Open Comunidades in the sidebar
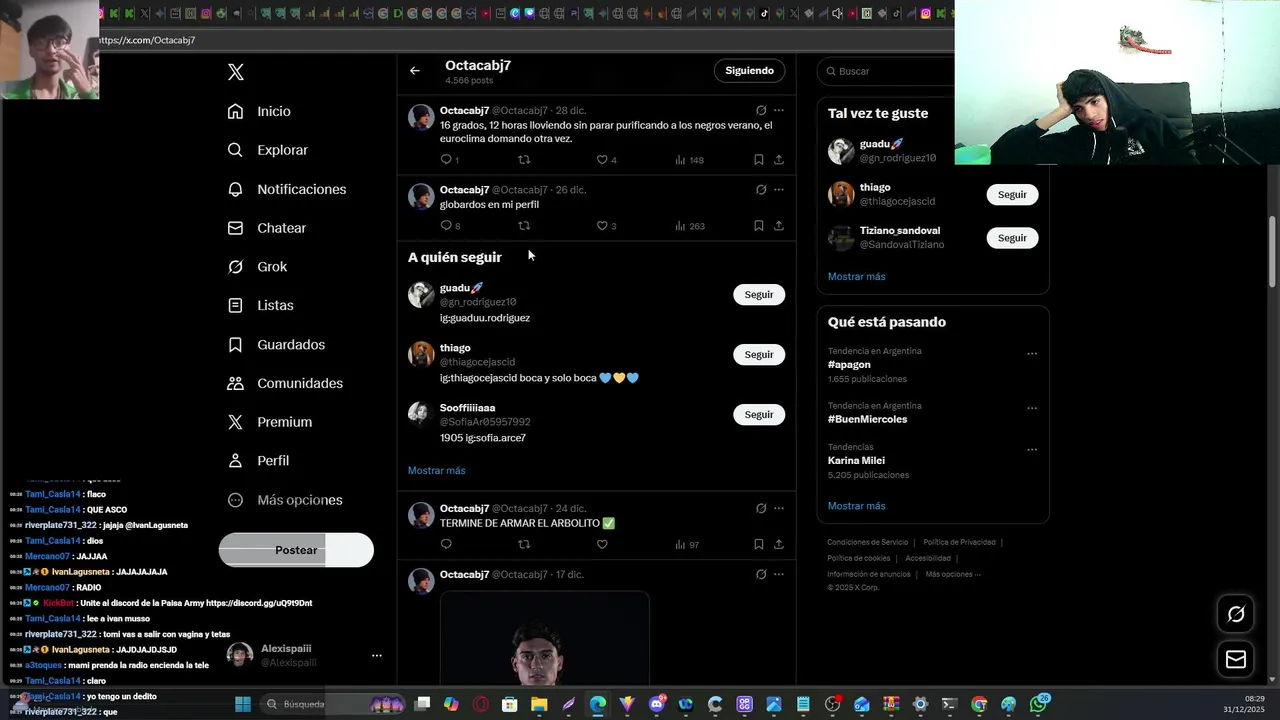This screenshot has height=720, width=1280. (285, 383)
